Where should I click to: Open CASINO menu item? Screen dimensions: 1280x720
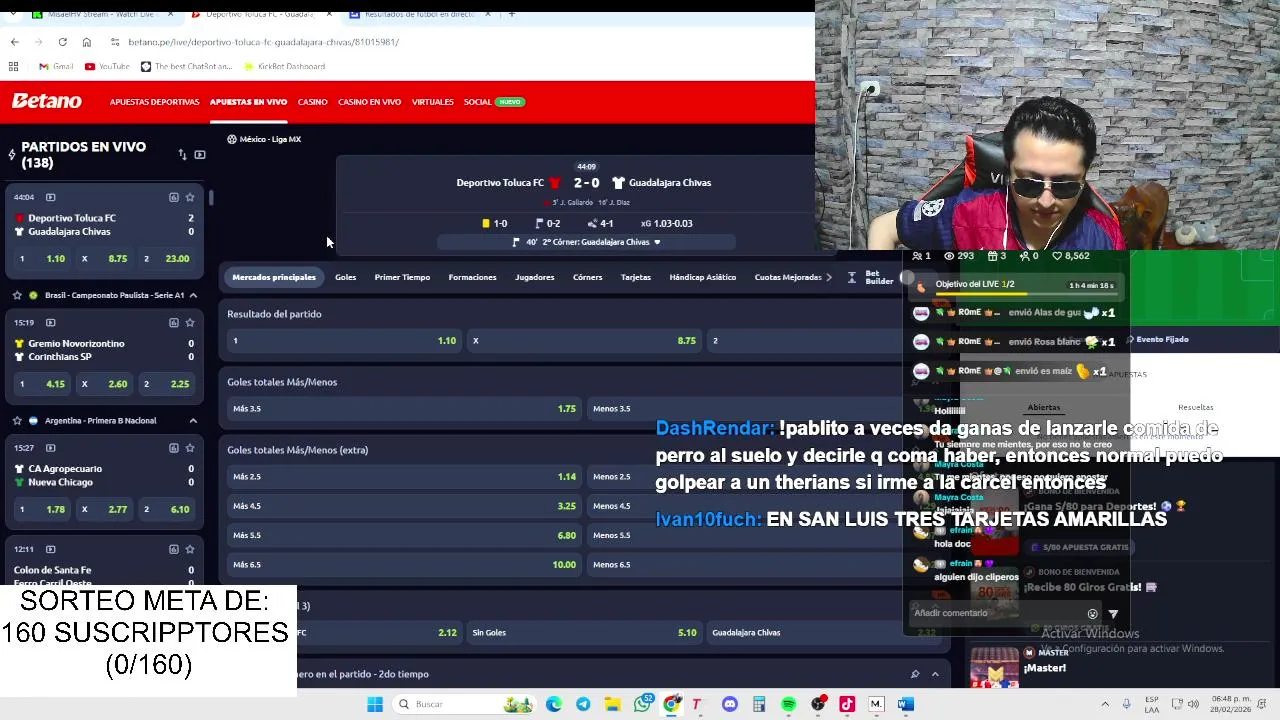click(x=312, y=102)
